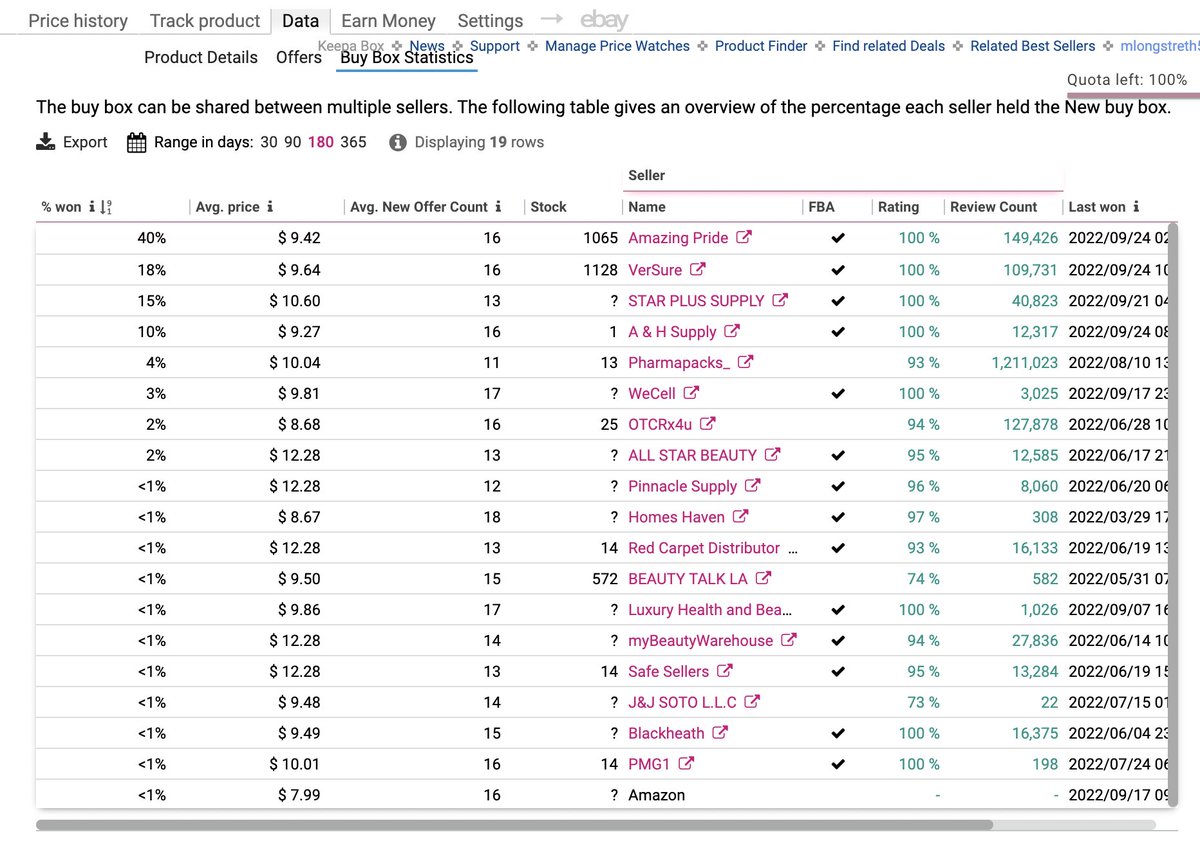The image size is (1200, 848).
Task: Open external link icon next to VerSure
Action: click(x=698, y=269)
